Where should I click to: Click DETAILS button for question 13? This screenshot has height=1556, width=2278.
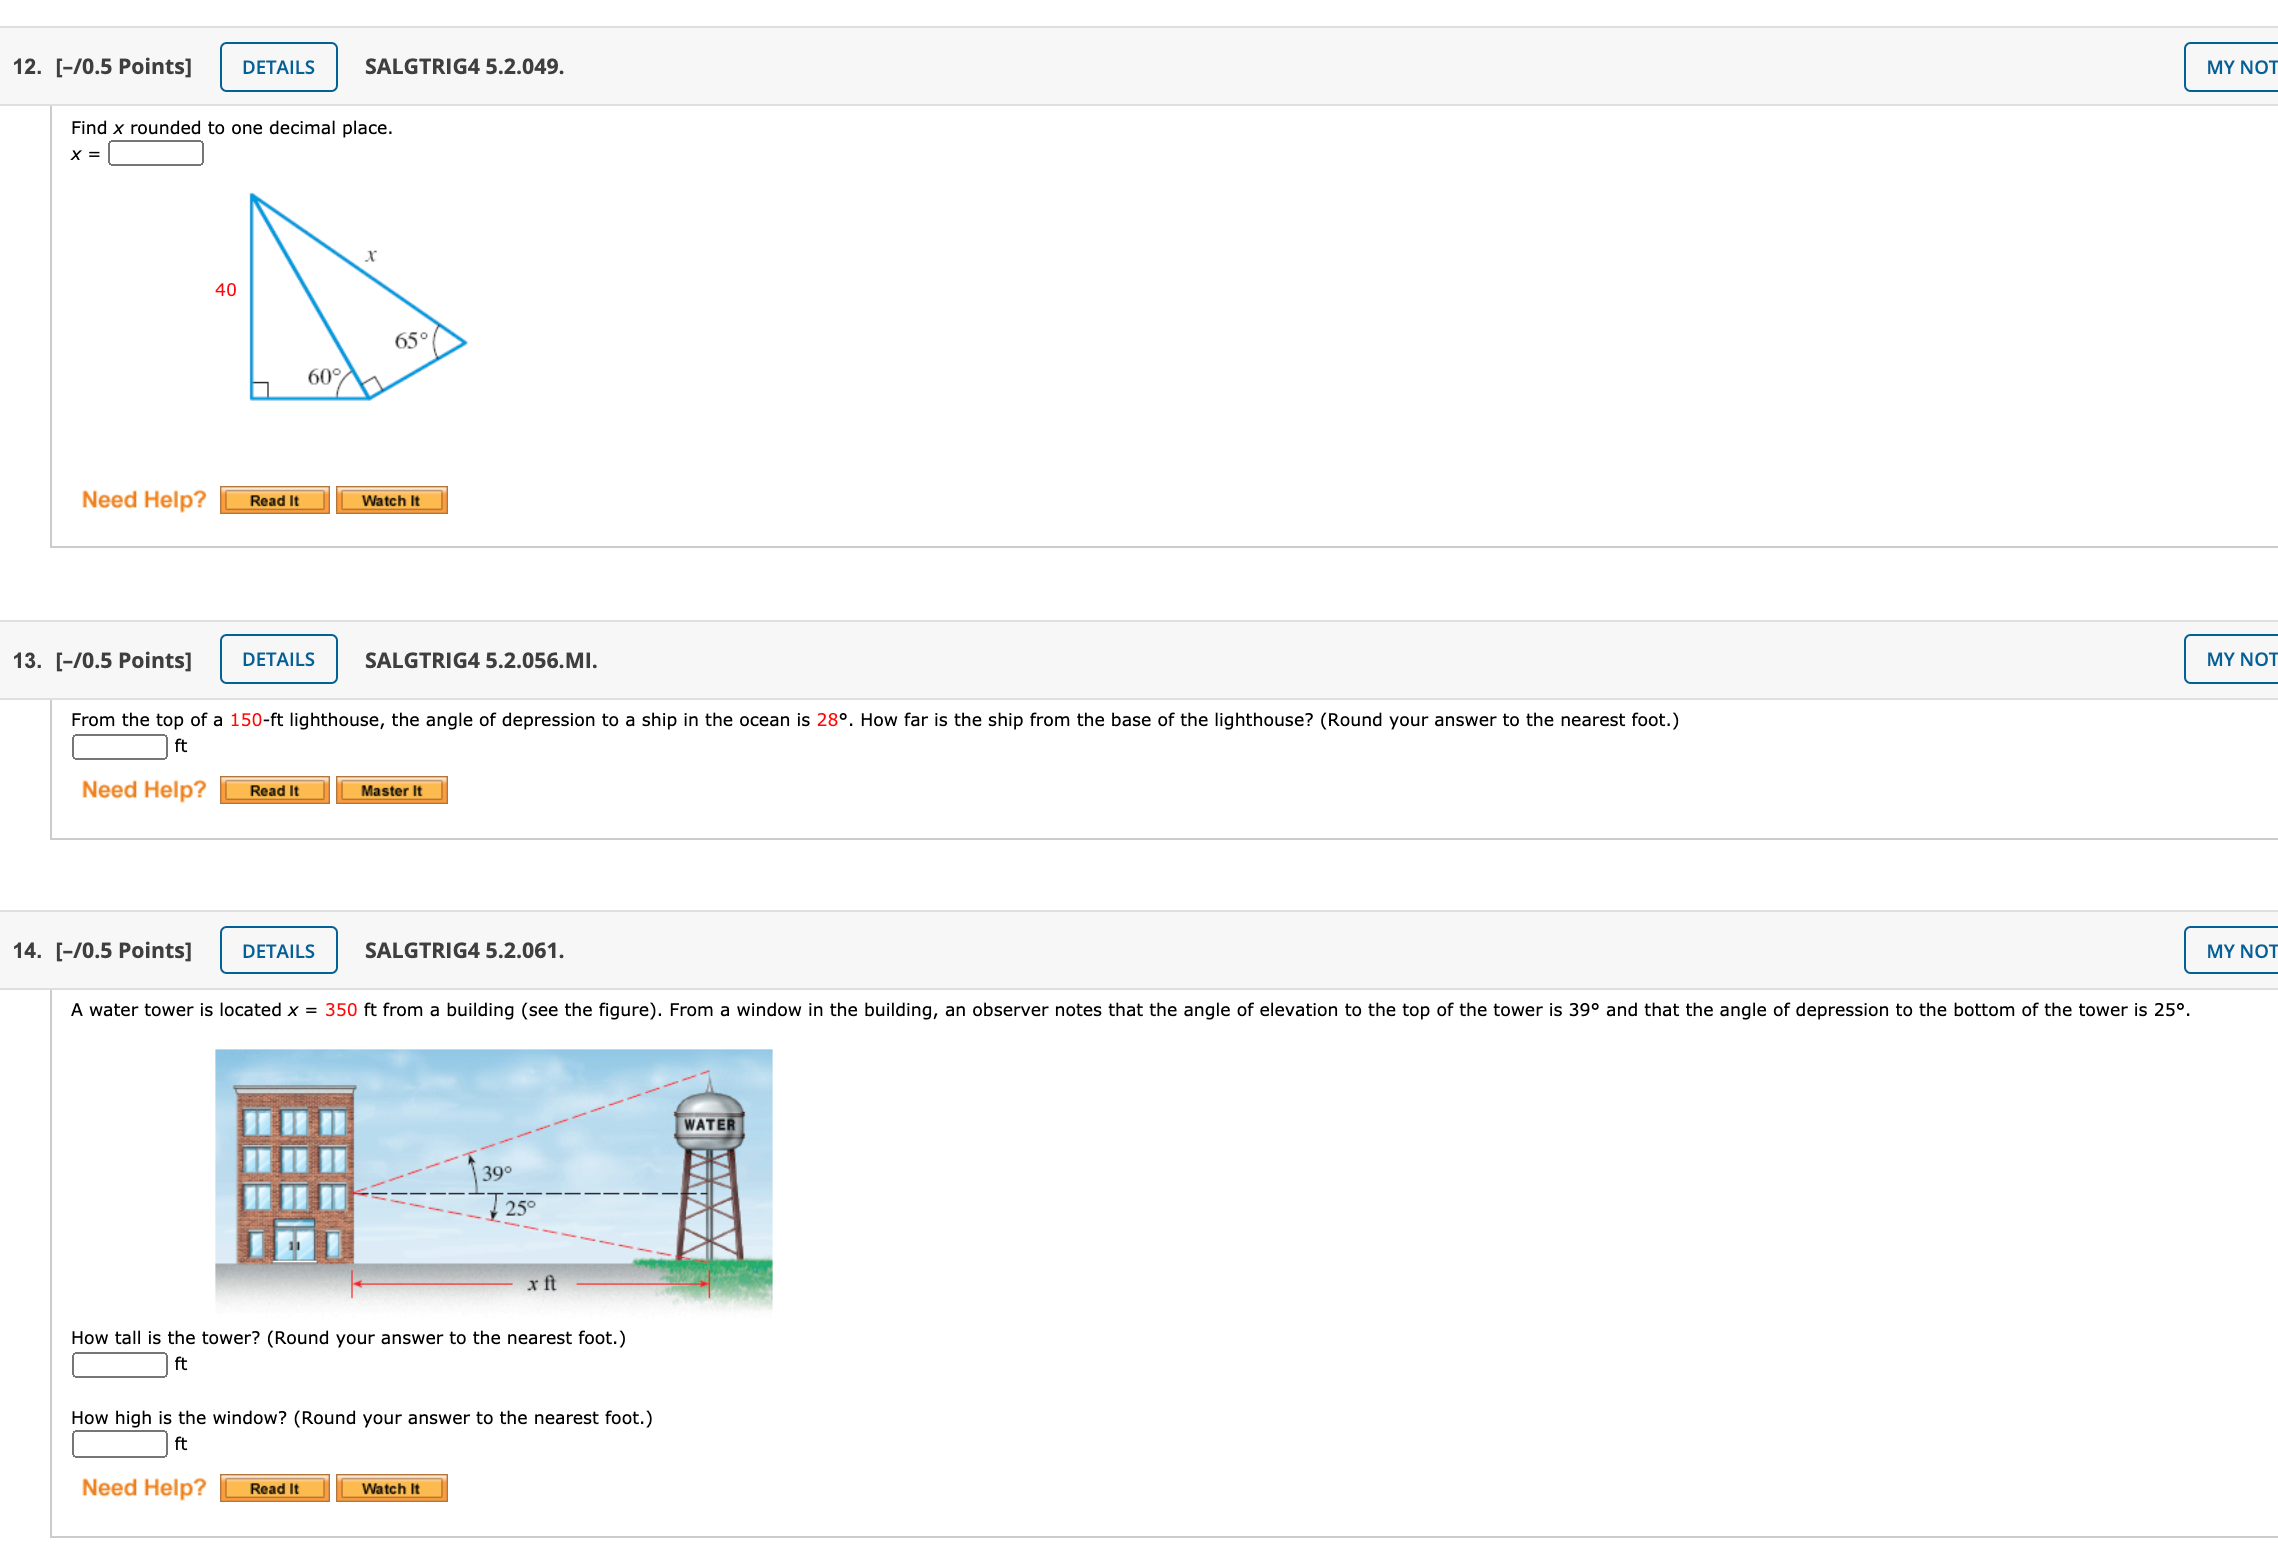[x=278, y=660]
